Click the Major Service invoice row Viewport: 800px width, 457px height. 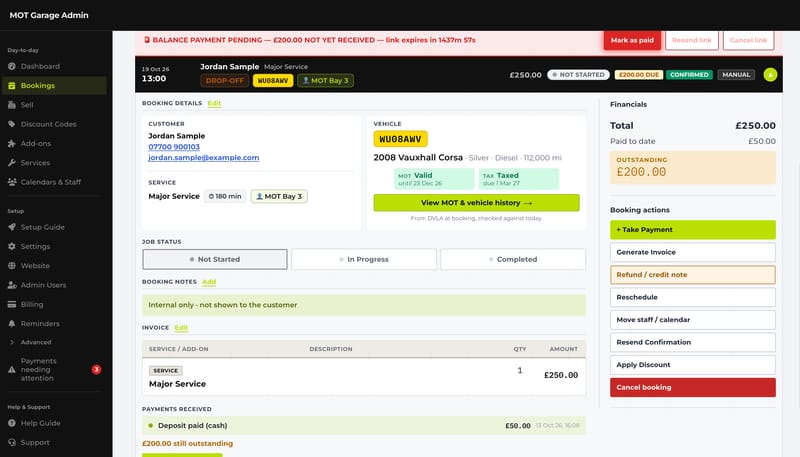[364, 376]
